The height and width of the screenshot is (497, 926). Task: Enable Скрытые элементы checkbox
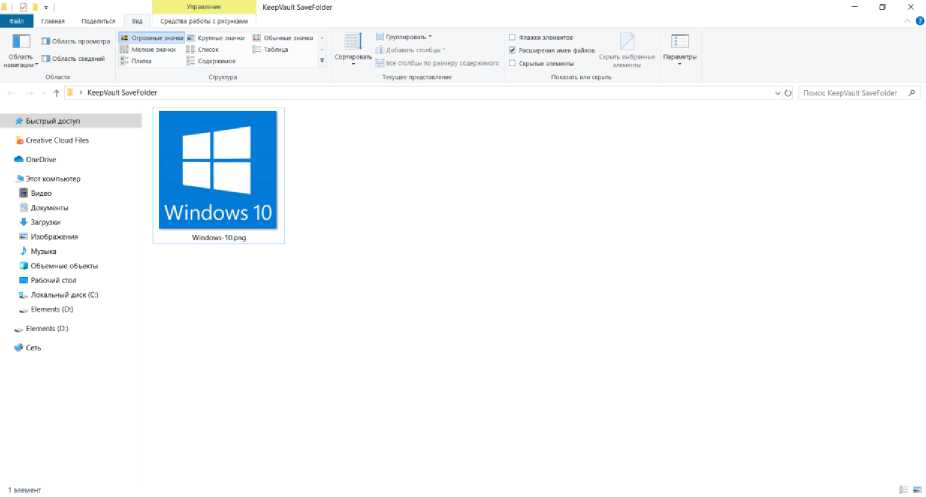[512, 63]
